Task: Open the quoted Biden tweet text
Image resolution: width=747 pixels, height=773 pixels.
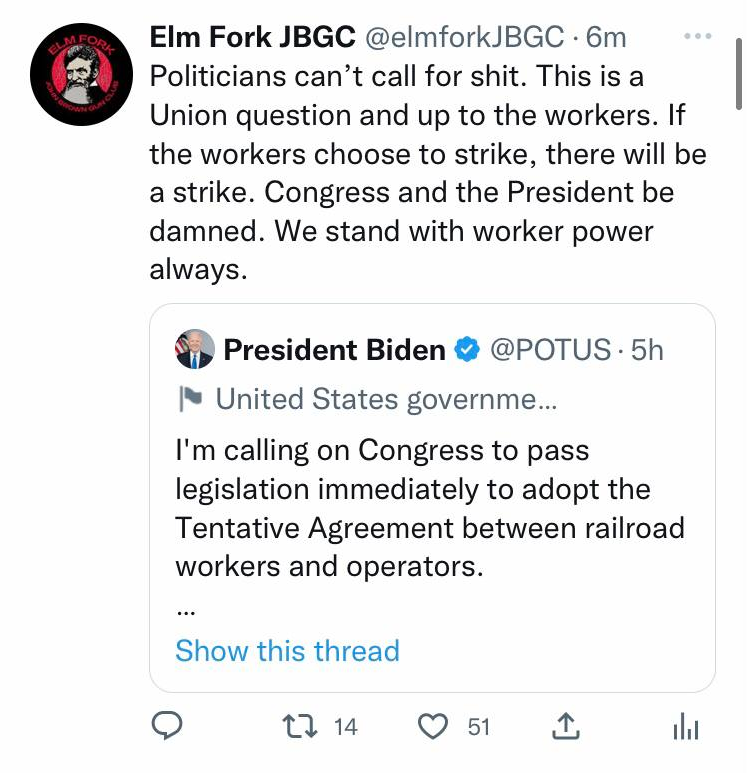Action: 430,508
